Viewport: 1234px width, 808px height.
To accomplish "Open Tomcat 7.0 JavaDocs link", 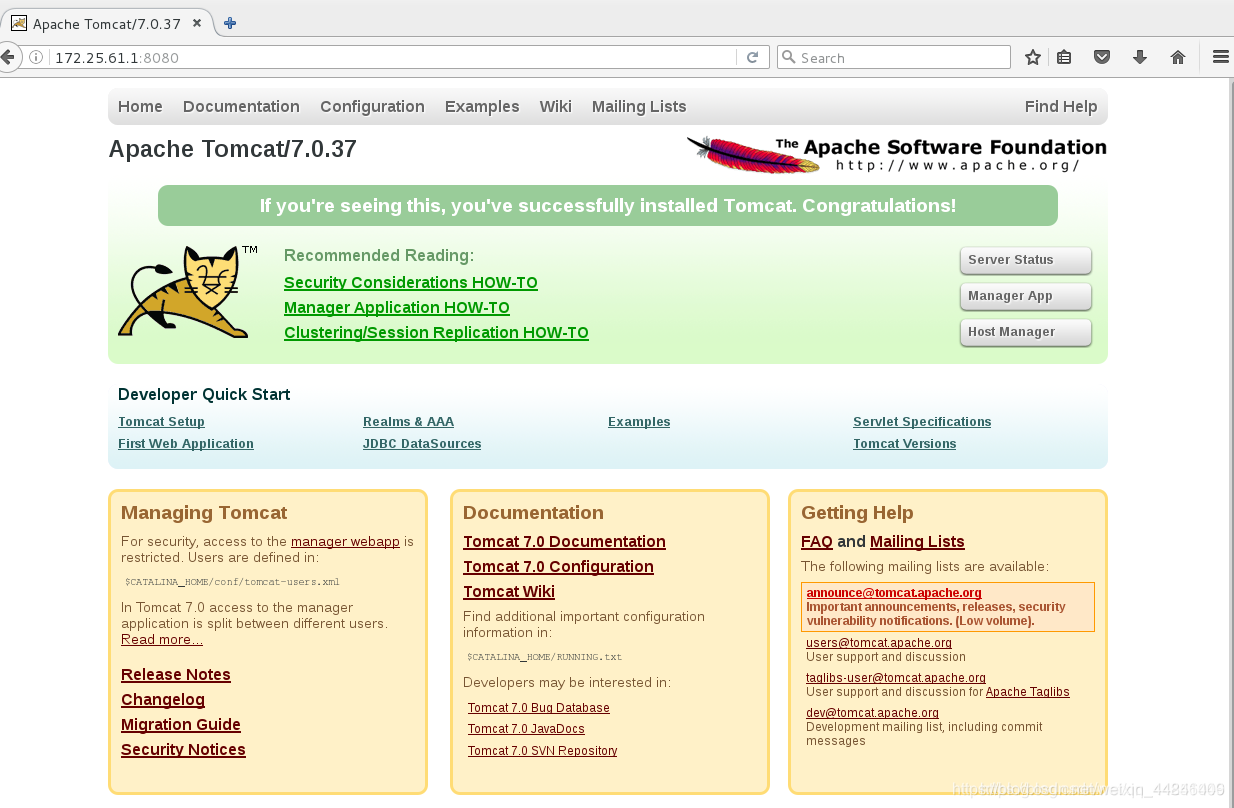I will 526,729.
